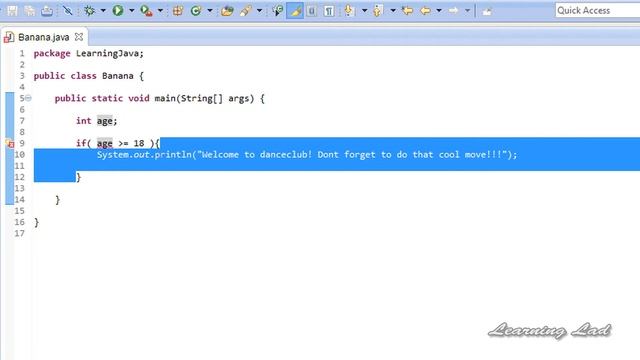Click the closing brace on line 16

coord(37,222)
